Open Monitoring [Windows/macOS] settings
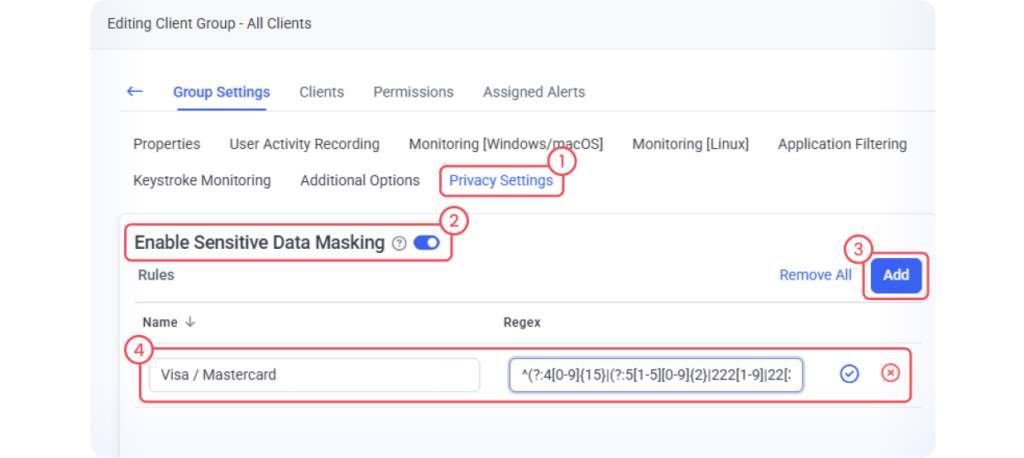The width and height of the screenshot is (1024, 458). pos(505,144)
